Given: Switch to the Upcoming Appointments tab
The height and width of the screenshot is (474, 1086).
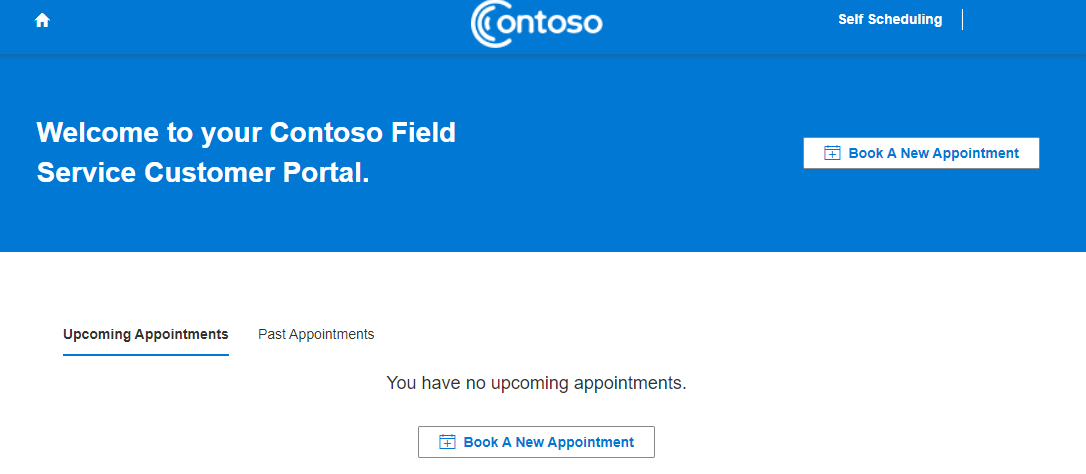Looking at the screenshot, I should coord(145,334).
